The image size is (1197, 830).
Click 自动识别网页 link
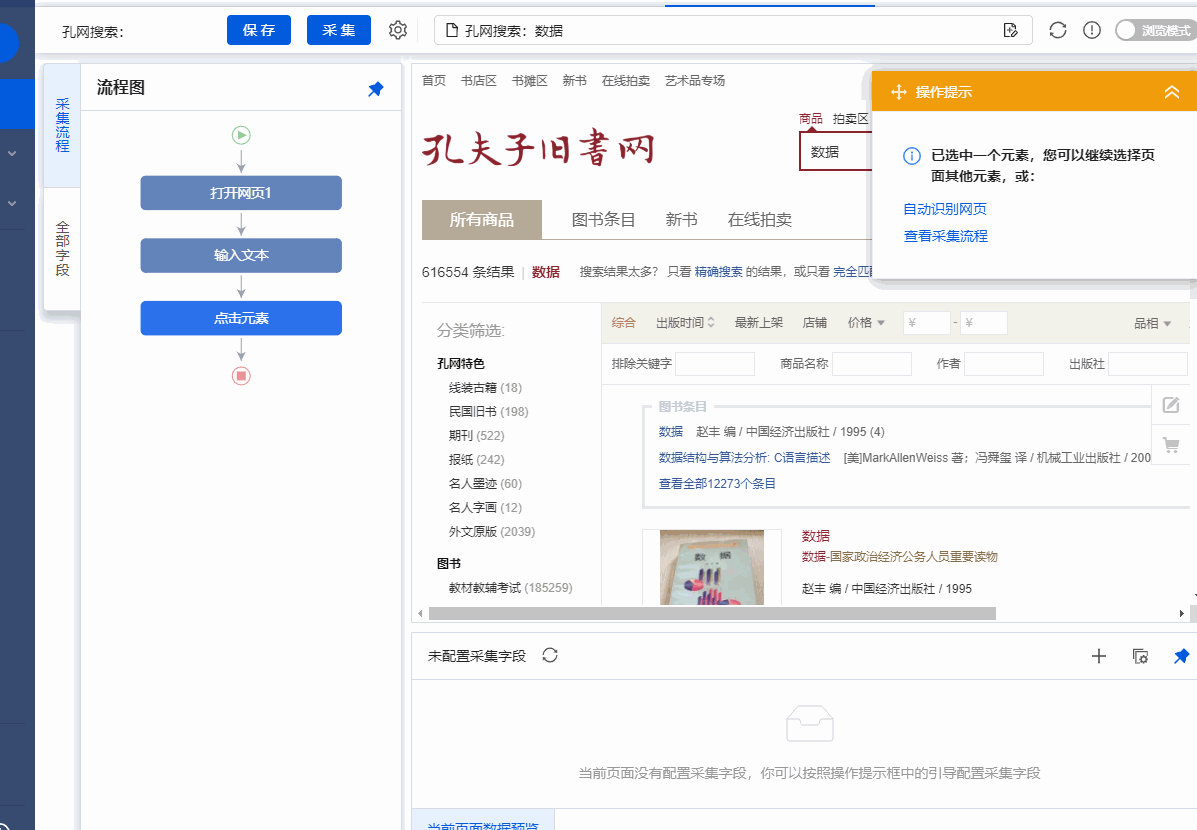click(945, 209)
